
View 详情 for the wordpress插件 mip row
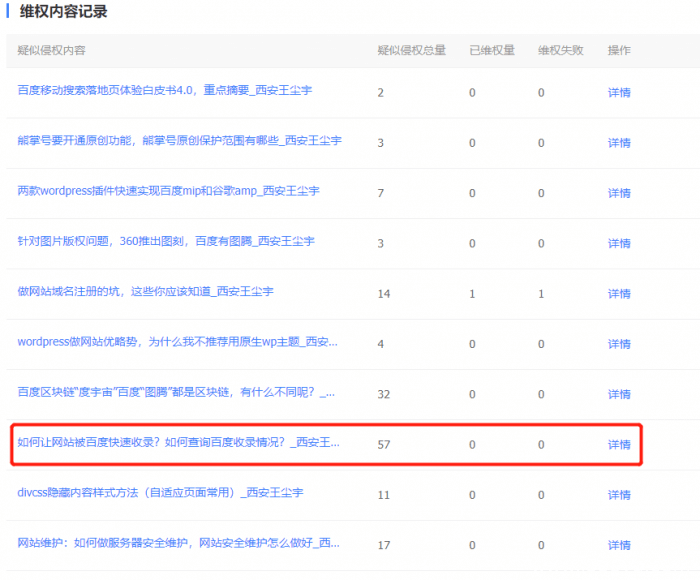coord(619,193)
